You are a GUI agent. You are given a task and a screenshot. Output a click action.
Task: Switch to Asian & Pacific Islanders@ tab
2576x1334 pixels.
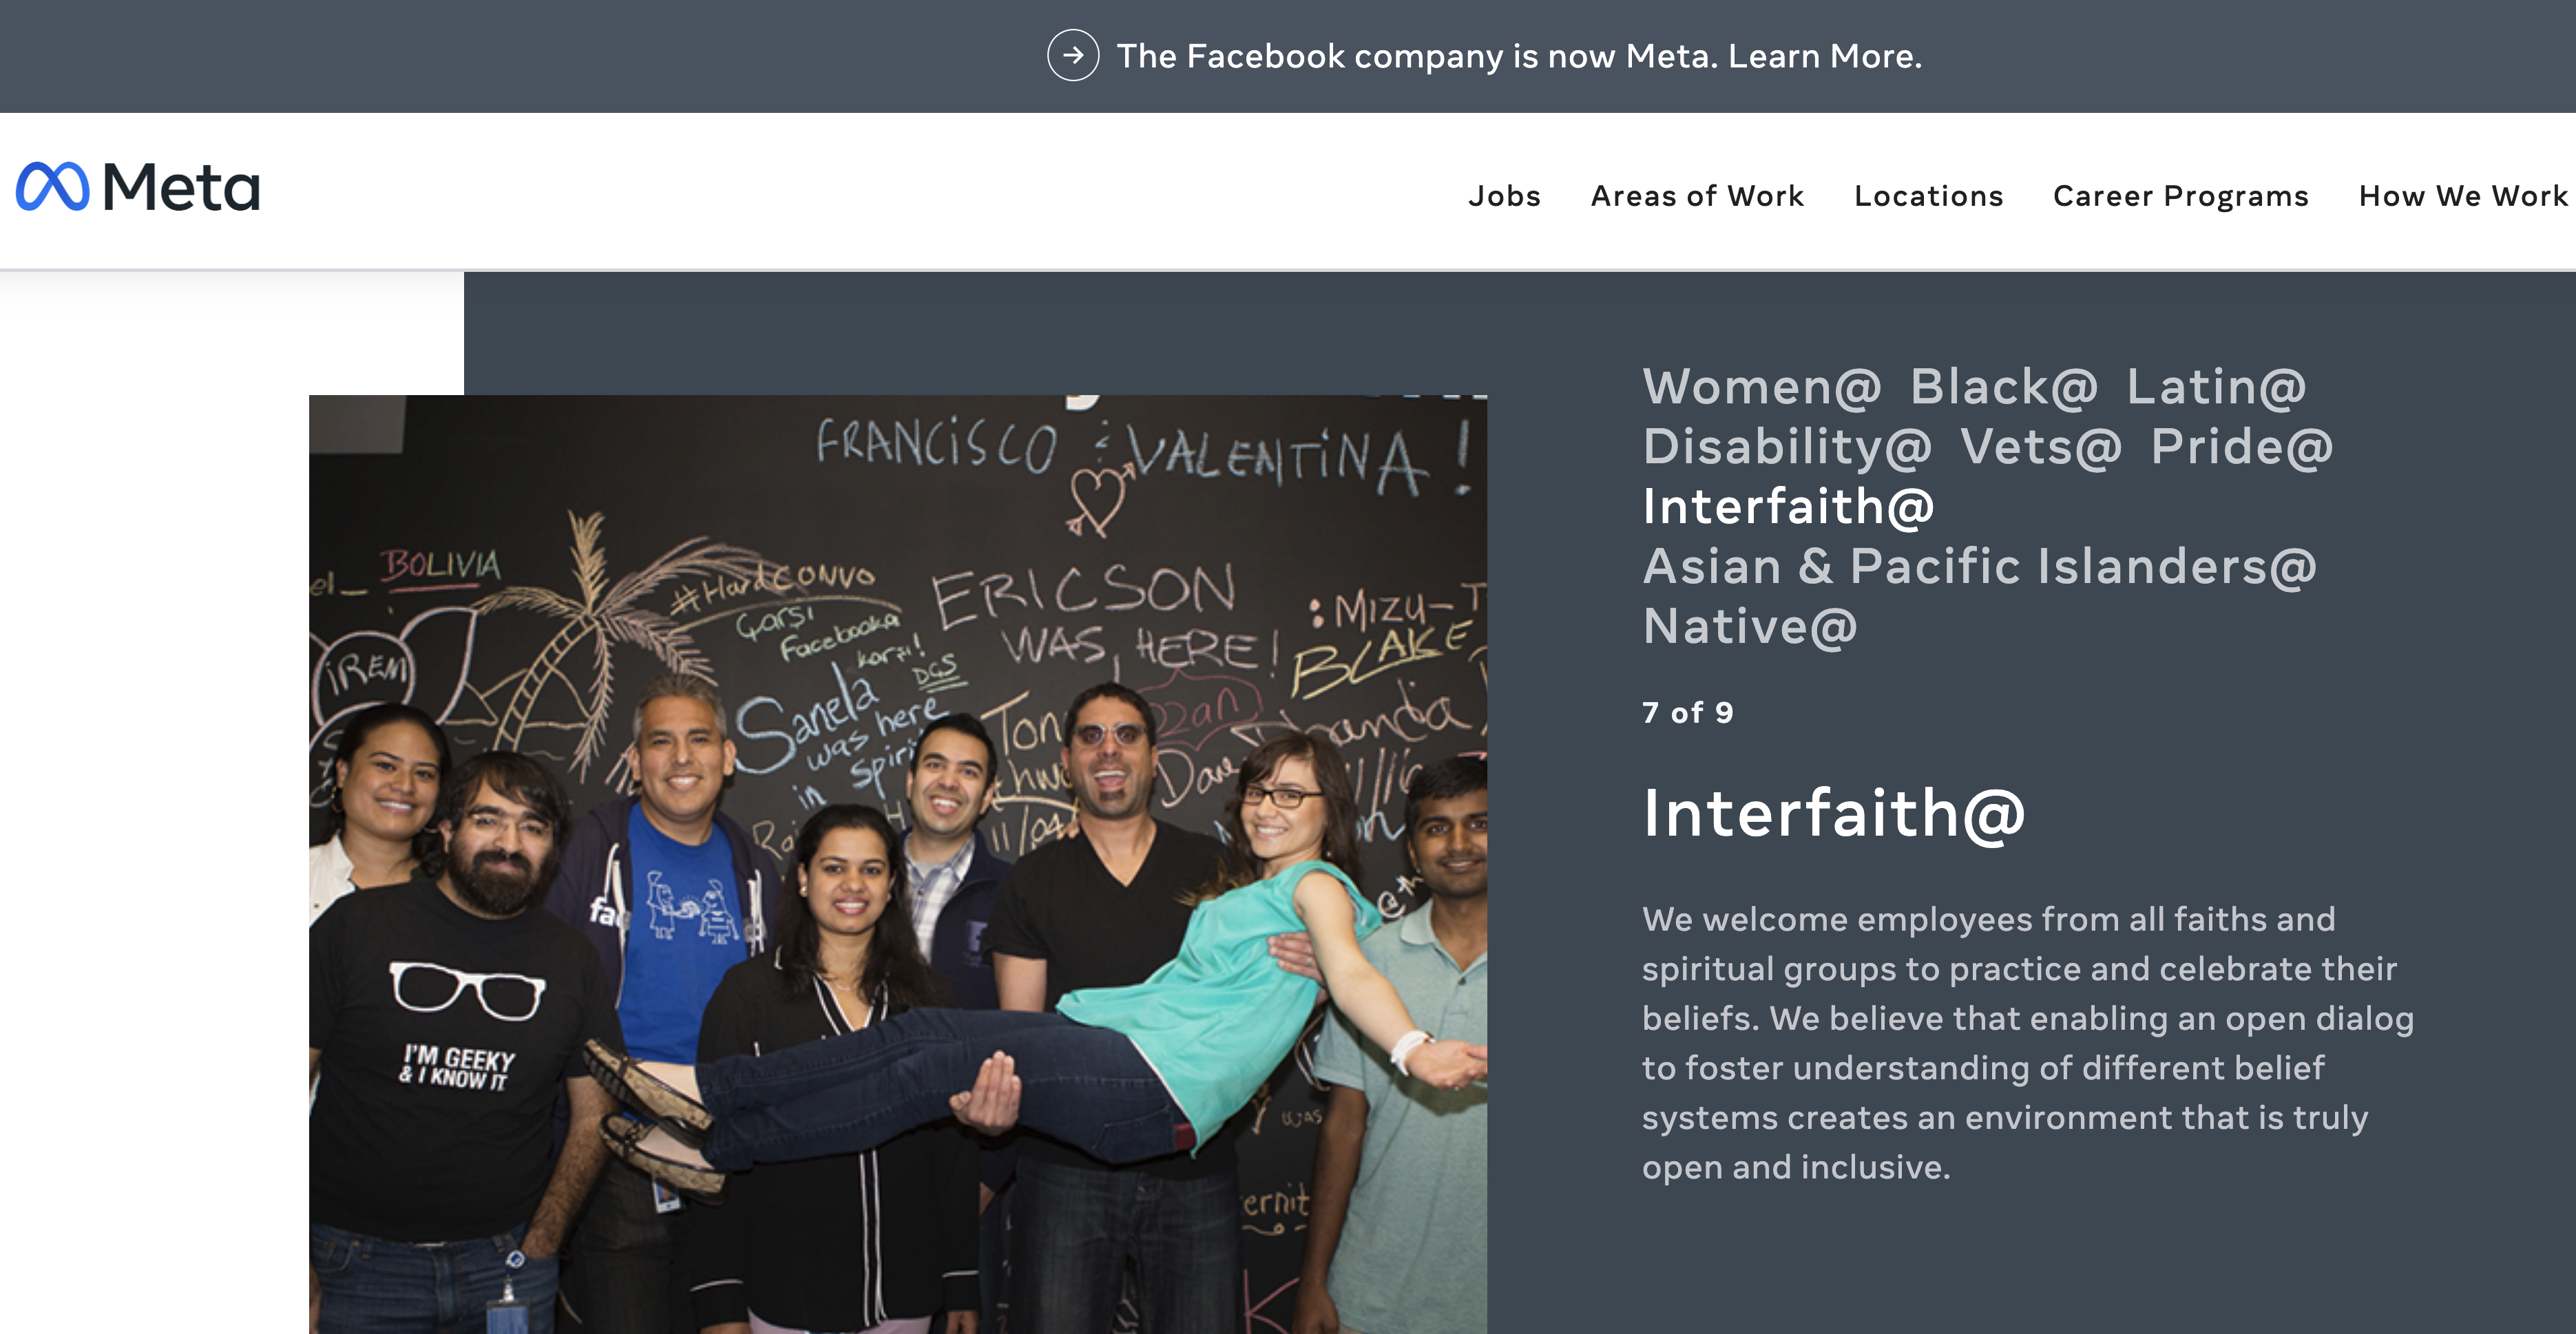pyautogui.click(x=1980, y=567)
